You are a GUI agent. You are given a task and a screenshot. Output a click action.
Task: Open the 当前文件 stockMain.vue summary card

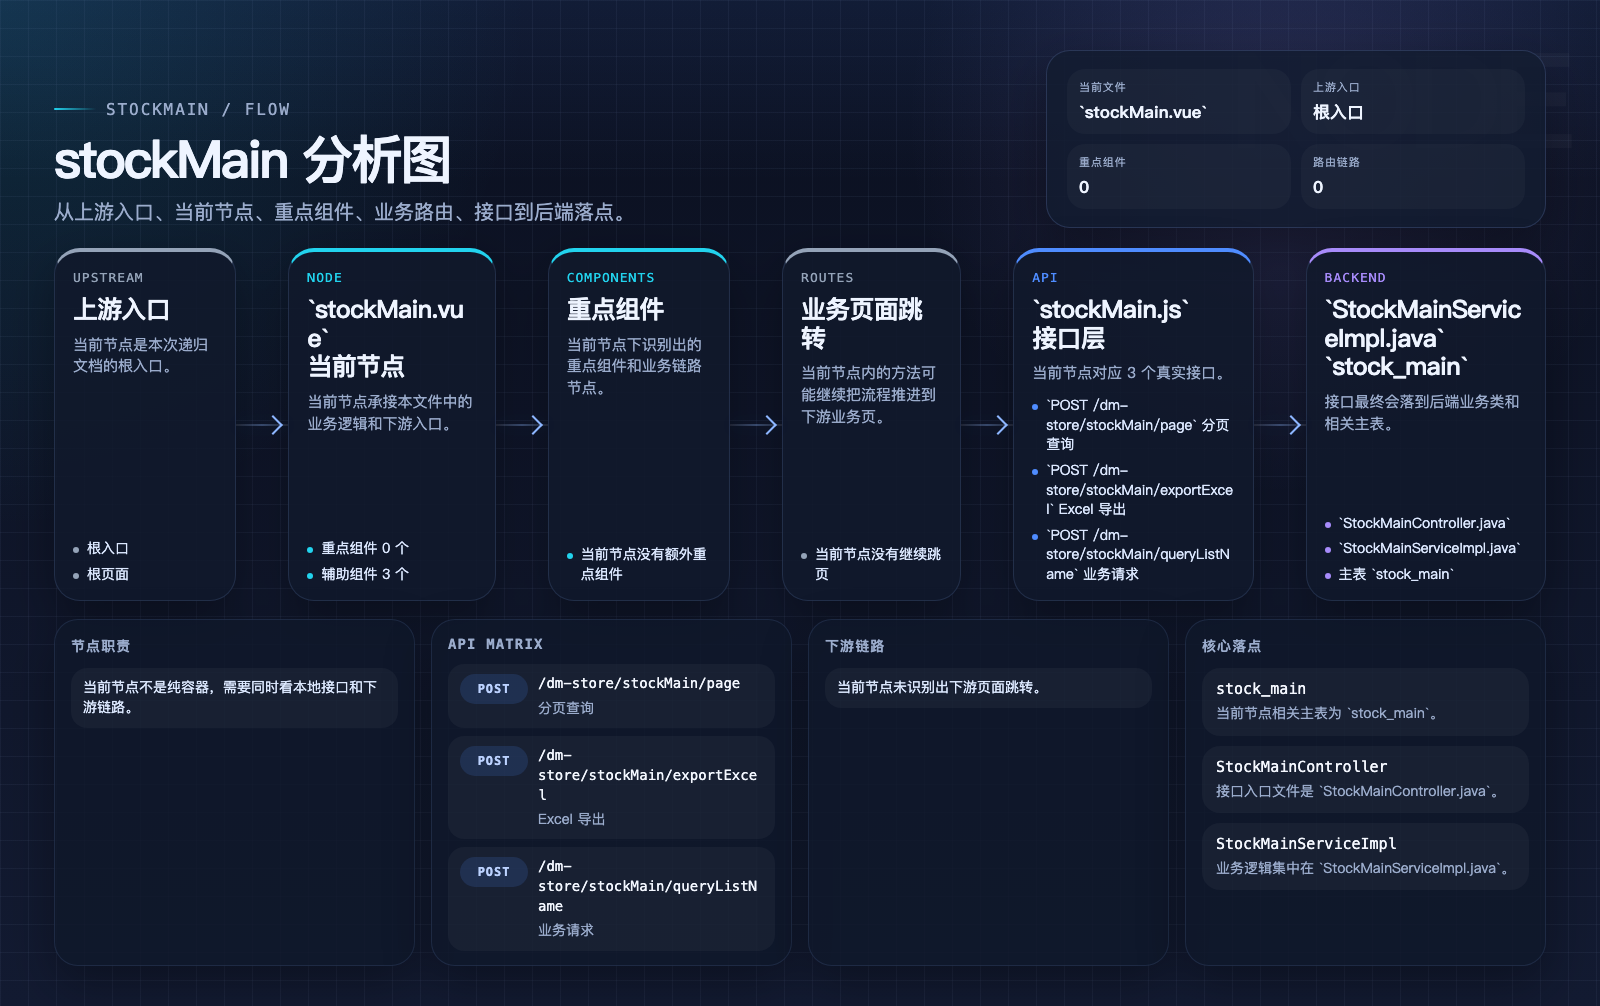pos(1178,101)
